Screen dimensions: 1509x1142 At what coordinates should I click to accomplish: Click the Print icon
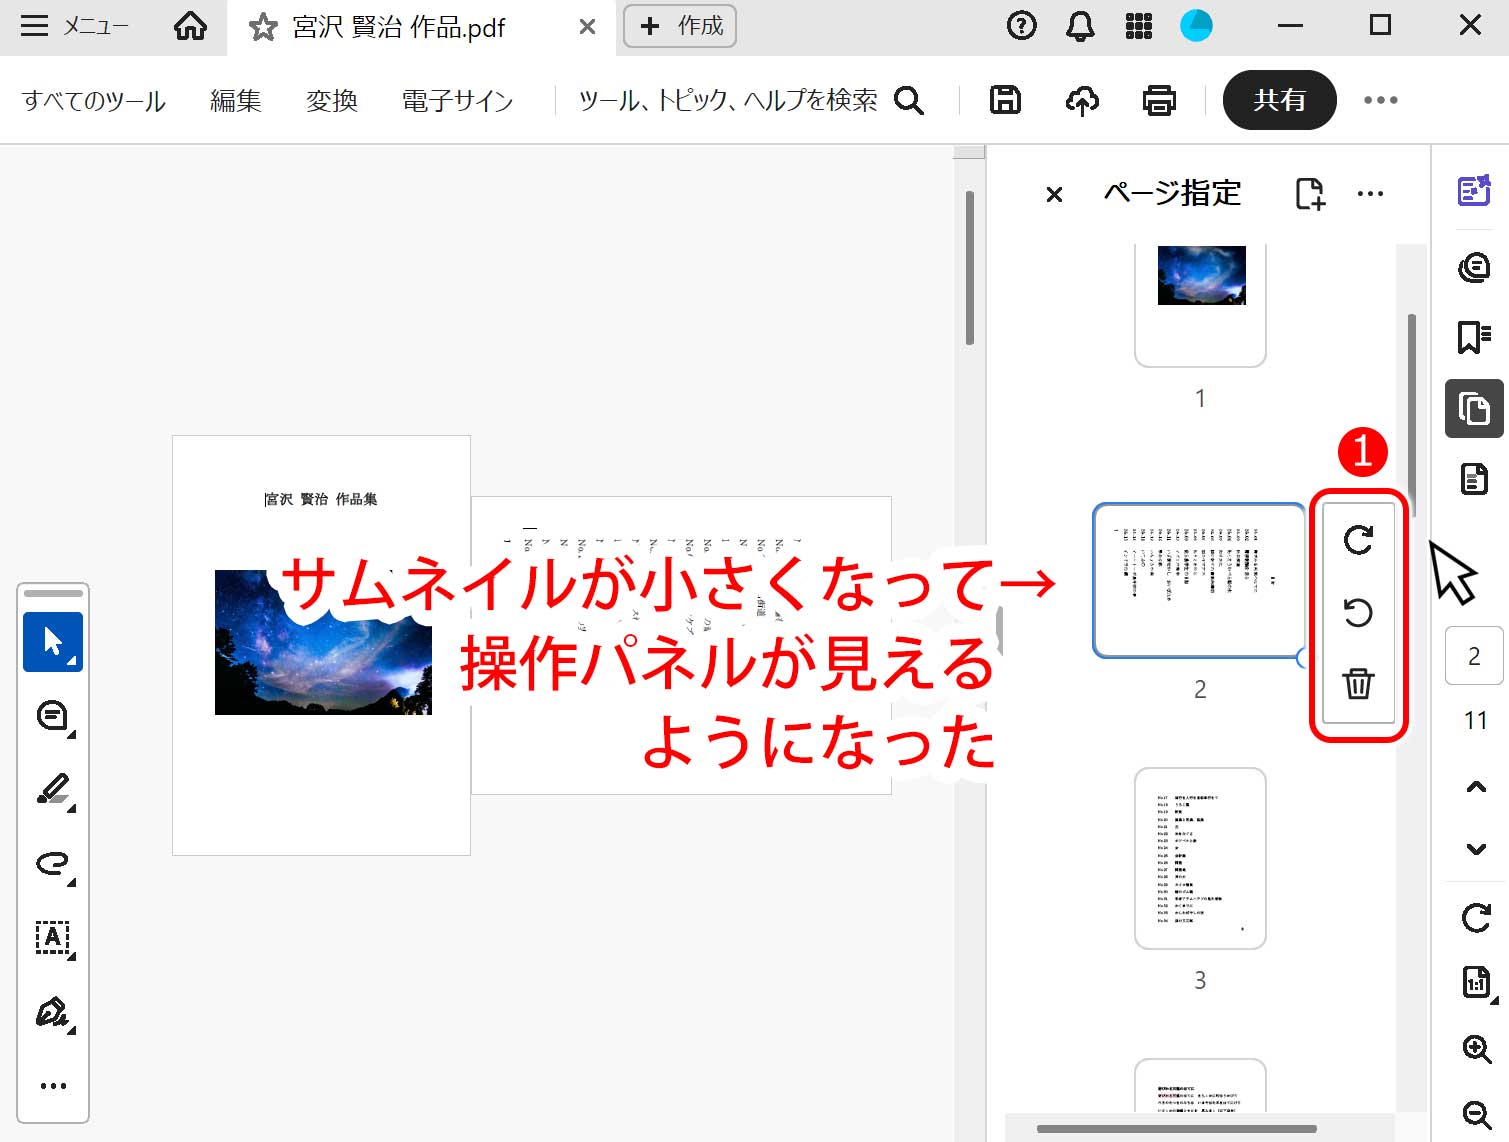click(x=1159, y=100)
